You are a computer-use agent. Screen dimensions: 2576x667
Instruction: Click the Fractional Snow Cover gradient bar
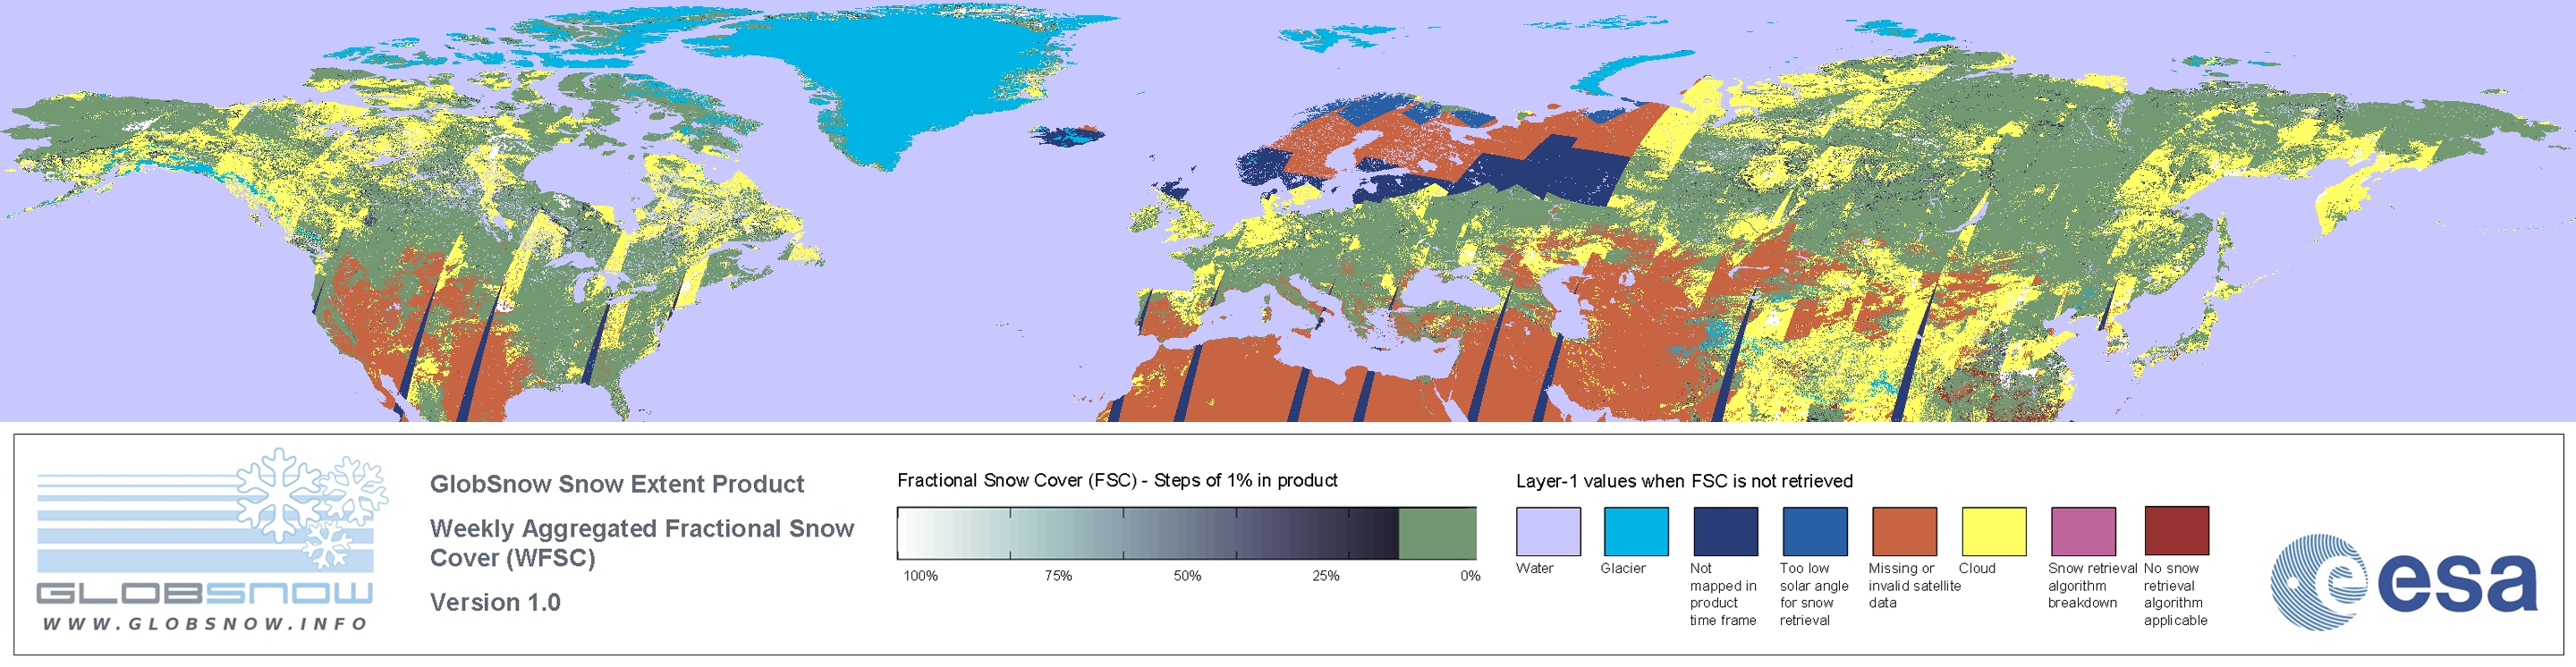(1186, 533)
